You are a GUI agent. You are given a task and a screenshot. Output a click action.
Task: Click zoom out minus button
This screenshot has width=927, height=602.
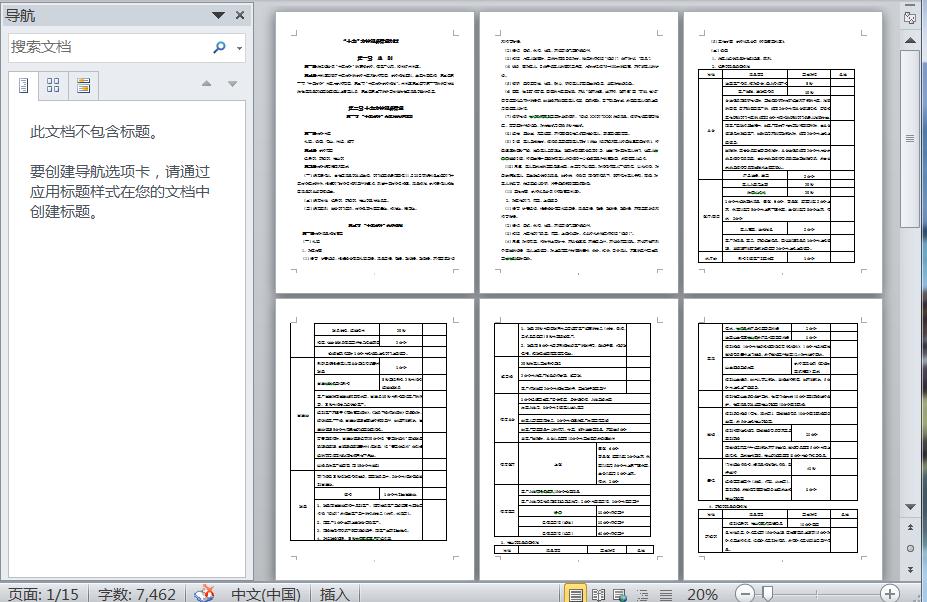tap(745, 593)
